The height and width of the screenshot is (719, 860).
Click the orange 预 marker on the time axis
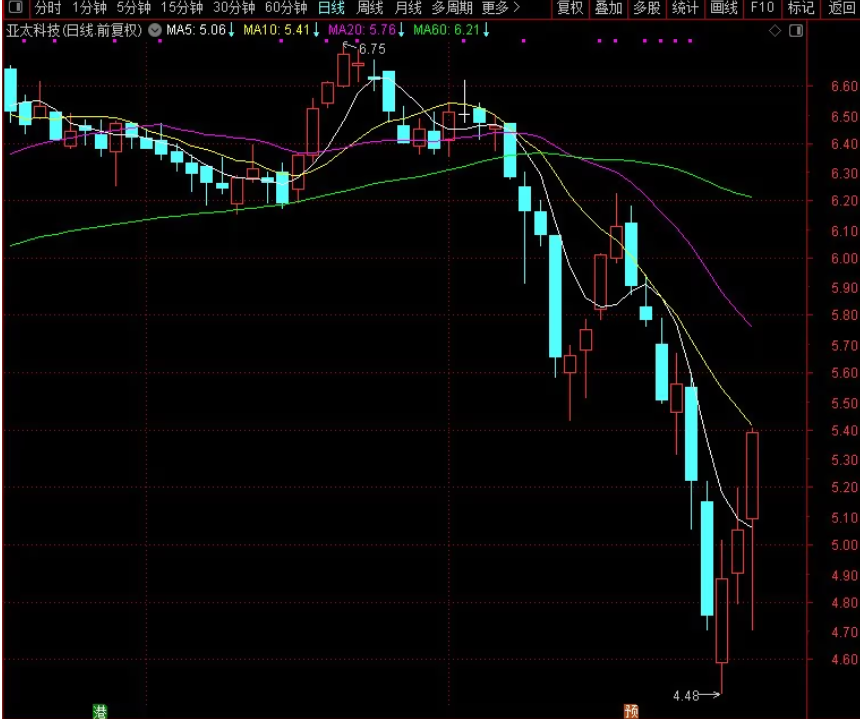(631, 712)
